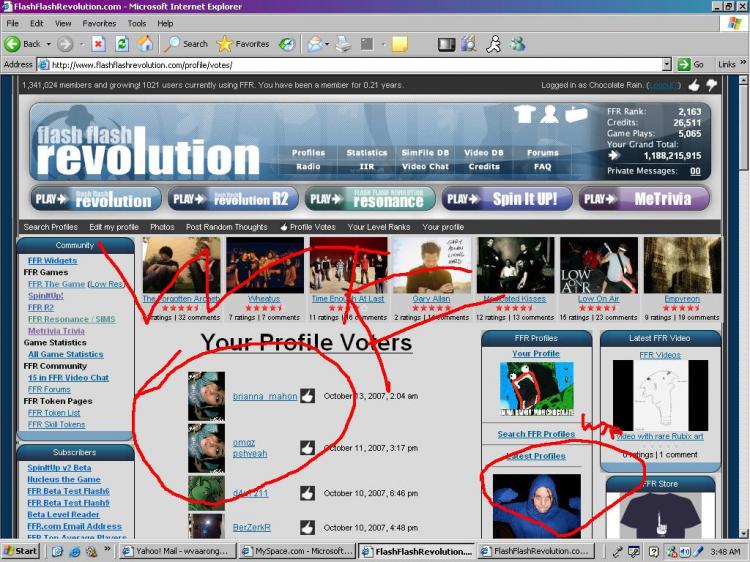Open the Mail button dropdown arrow
Image resolution: width=750 pixels, height=562 pixels.
[x=327, y=44]
